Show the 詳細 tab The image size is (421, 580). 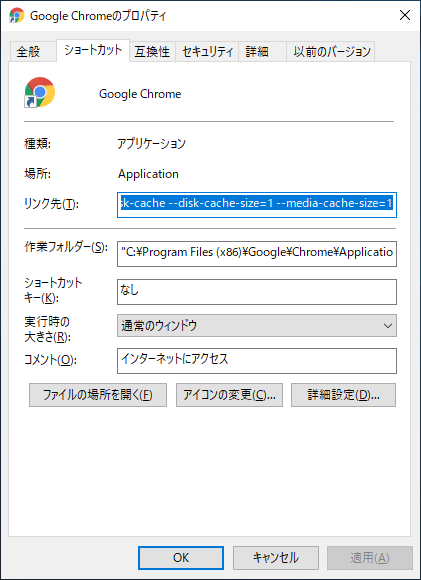(x=257, y=51)
